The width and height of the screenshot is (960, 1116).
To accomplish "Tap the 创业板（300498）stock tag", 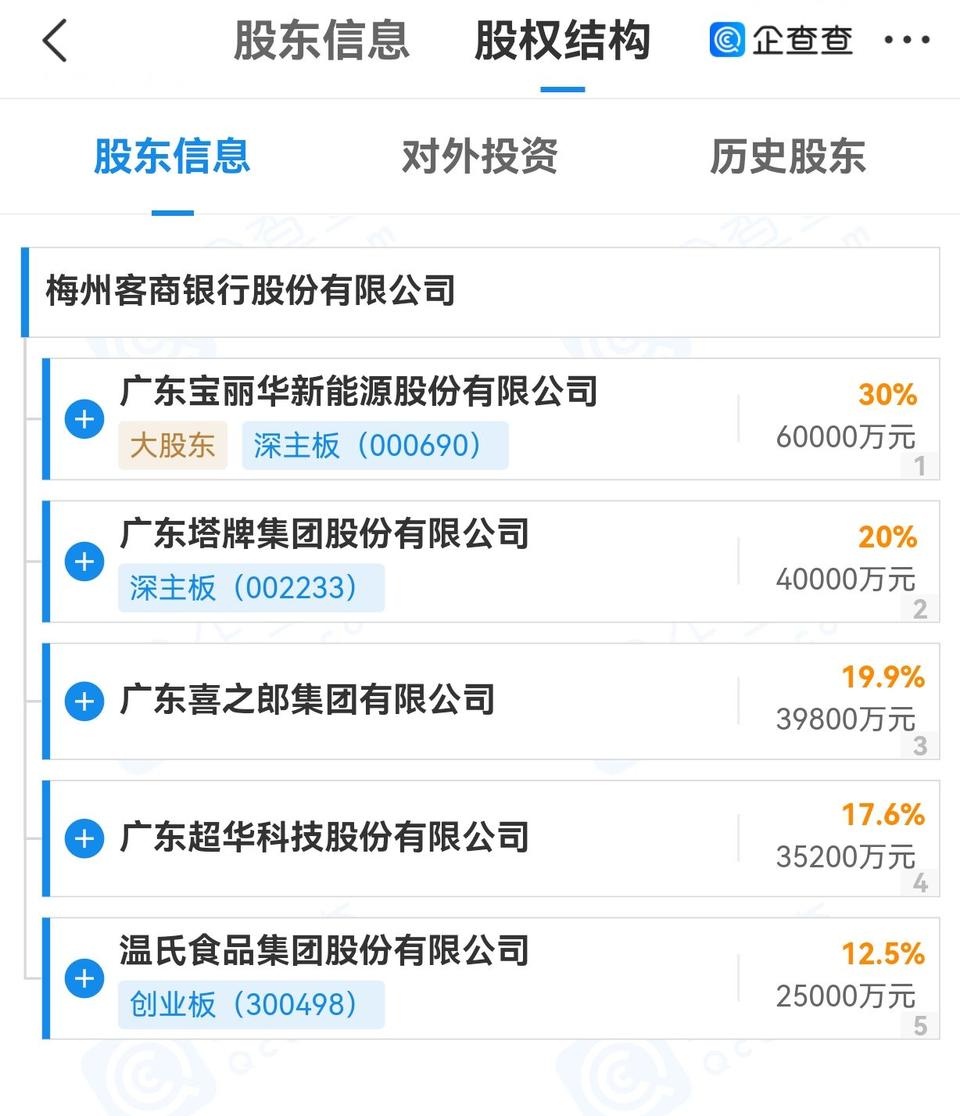I will tap(250, 1004).
